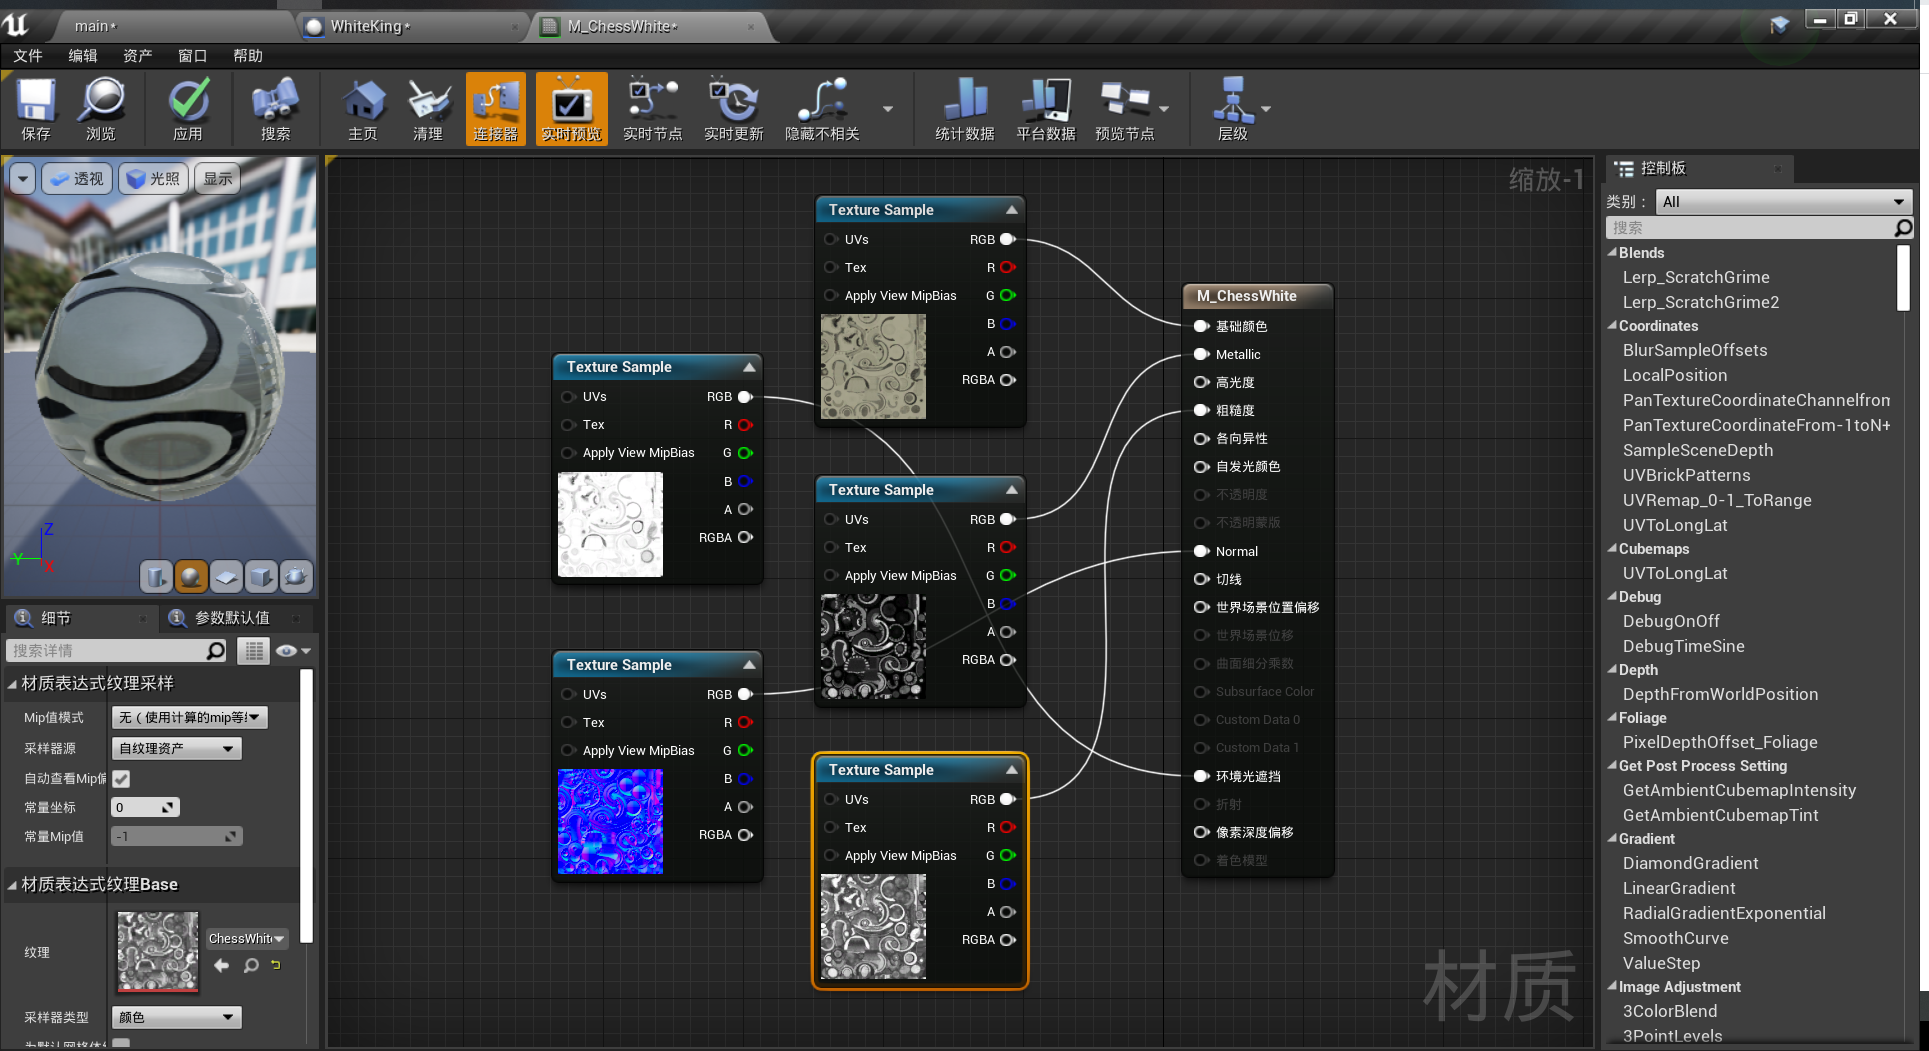
Task: Click the Lighting (光照) viewport button
Action: click(x=153, y=179)
